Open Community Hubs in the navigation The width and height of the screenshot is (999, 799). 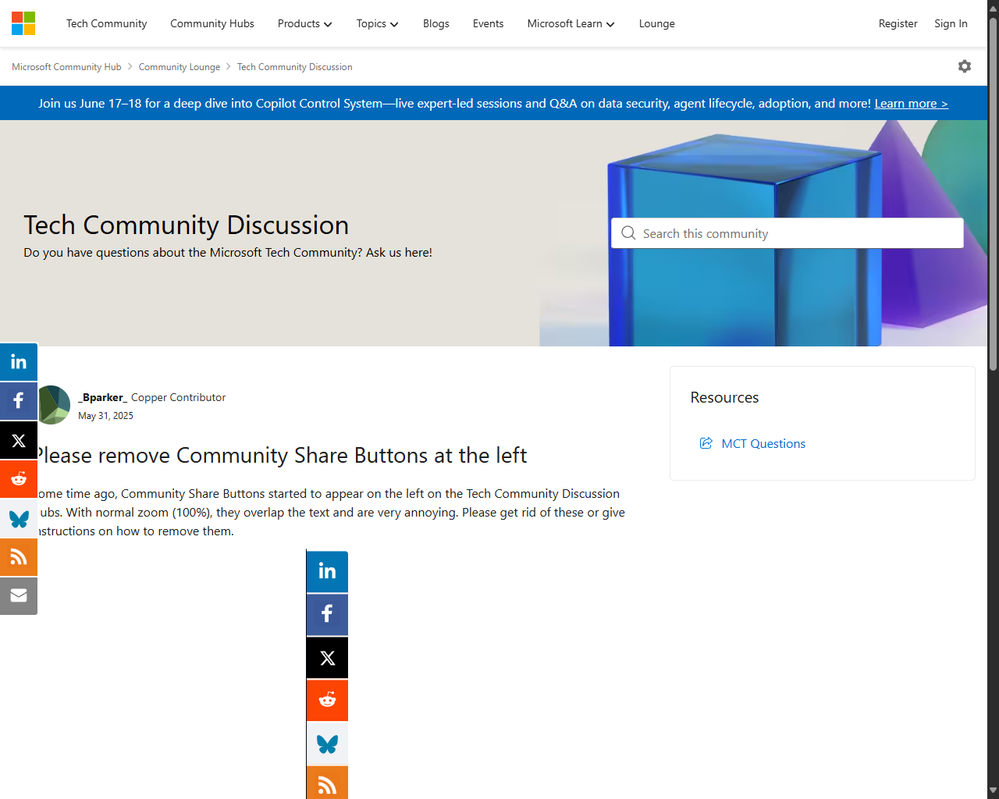[212, 24]
